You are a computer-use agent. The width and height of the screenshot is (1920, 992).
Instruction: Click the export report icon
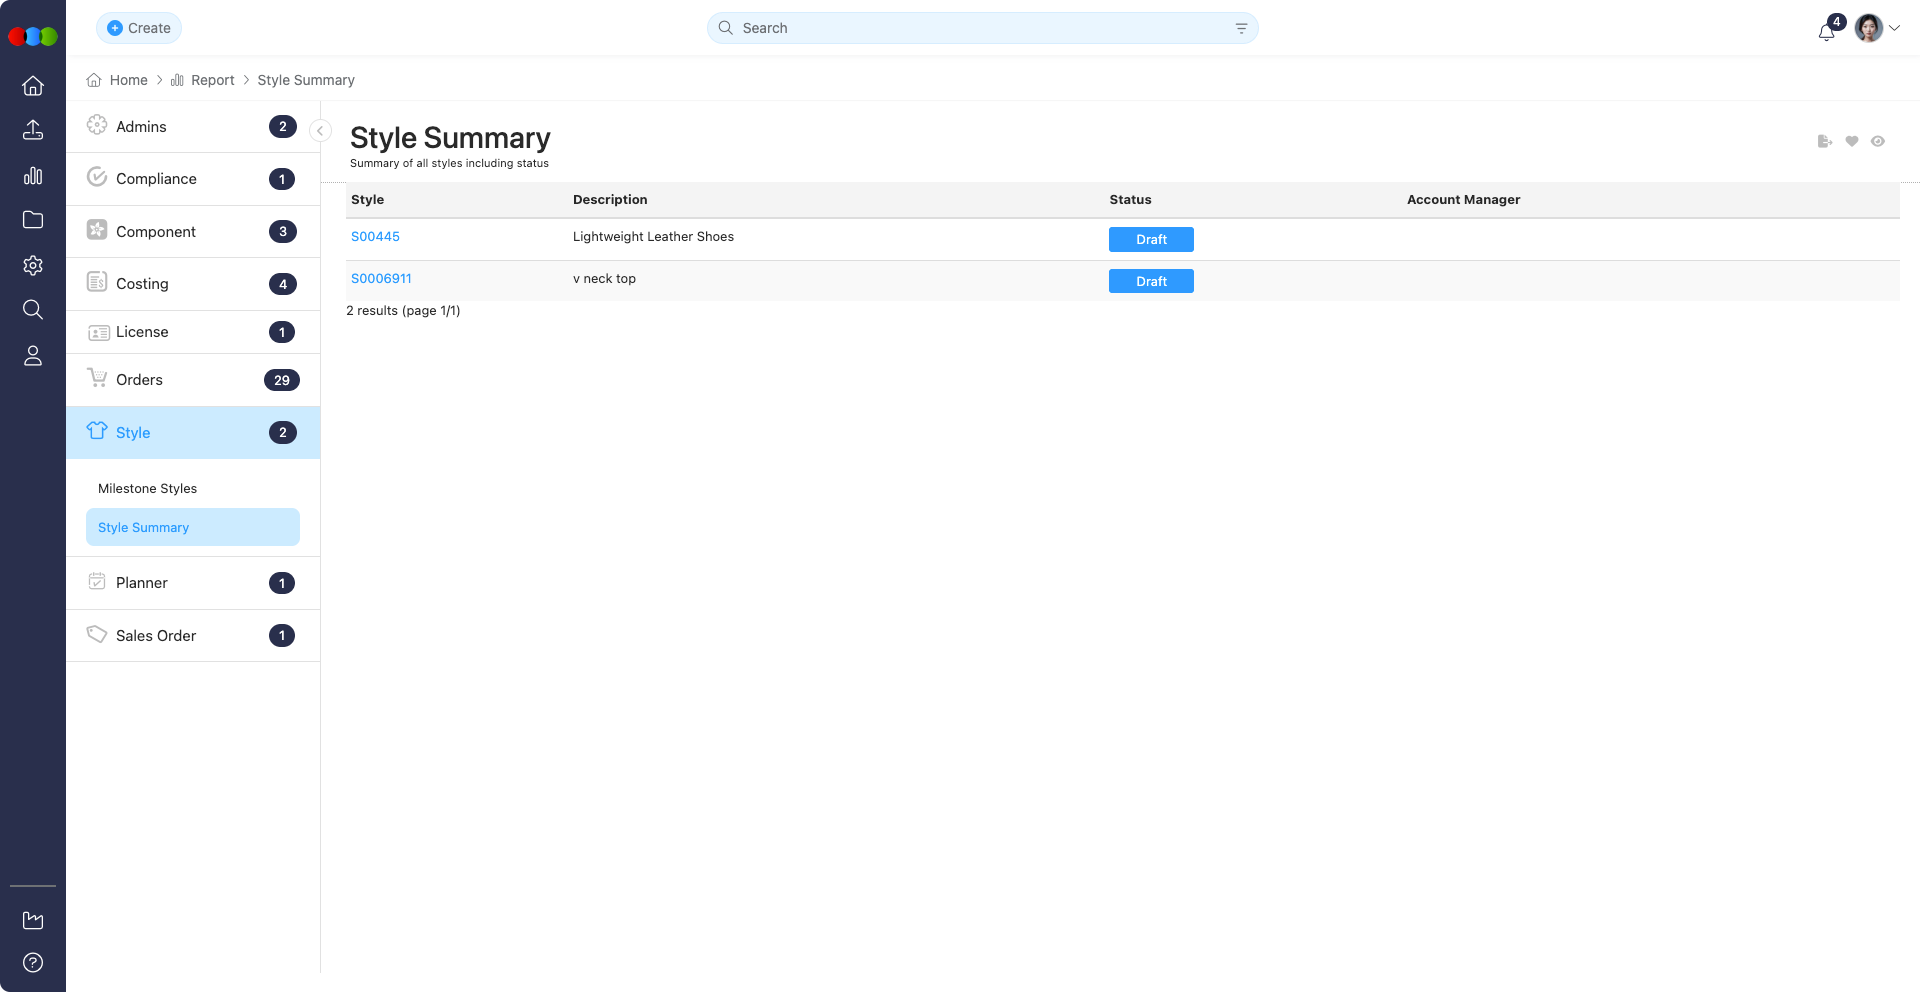pos(1824,142)
